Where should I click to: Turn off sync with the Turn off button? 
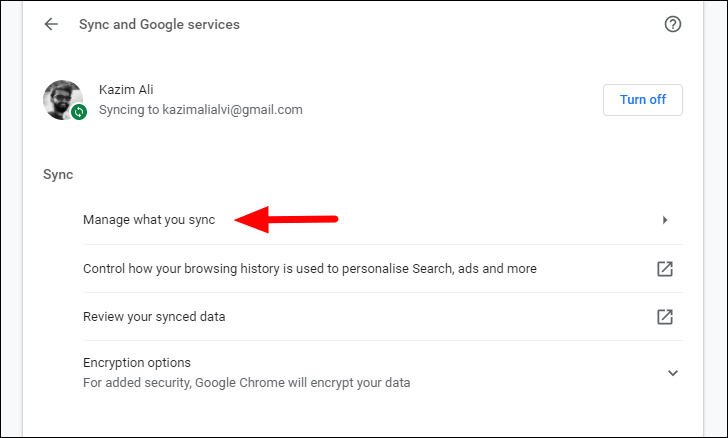[x=643, y=100]
